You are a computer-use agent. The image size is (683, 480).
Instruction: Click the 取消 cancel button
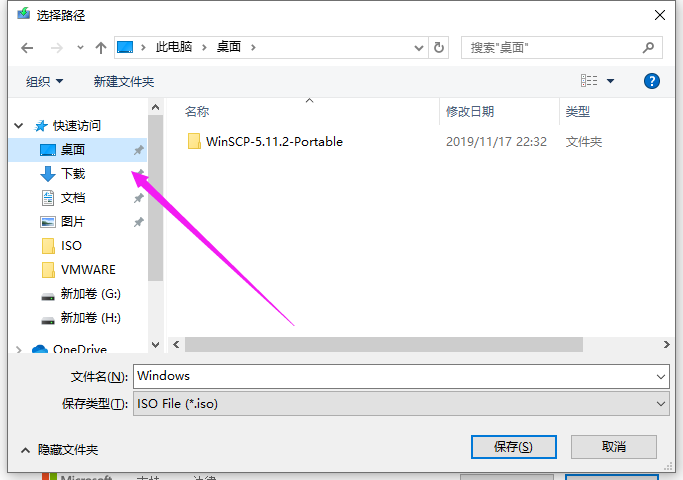tap(613, 447)
